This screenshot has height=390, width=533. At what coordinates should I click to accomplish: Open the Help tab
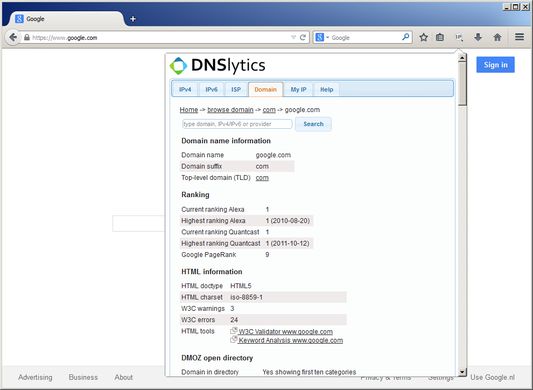(326, 89)
